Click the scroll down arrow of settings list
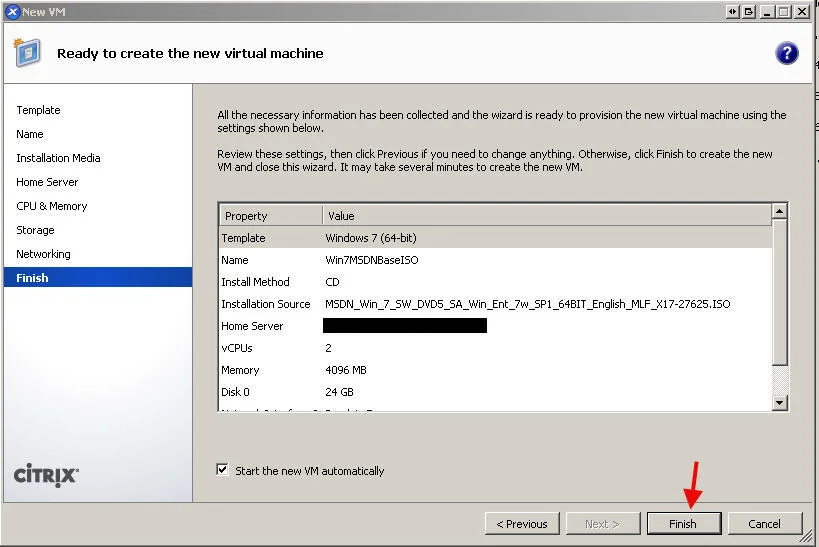Image resolution: width=819 pixels, height=547 pixels. [779, 402]
